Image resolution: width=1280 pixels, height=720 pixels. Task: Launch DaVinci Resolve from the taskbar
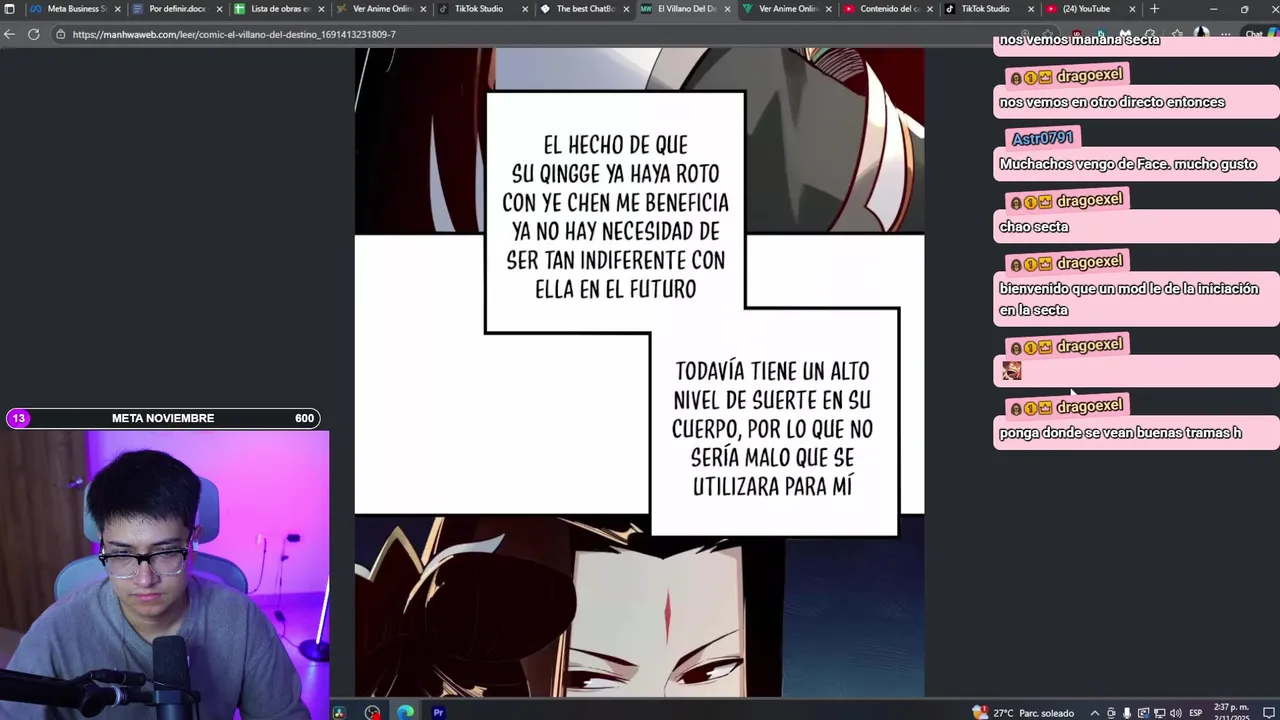339,712
